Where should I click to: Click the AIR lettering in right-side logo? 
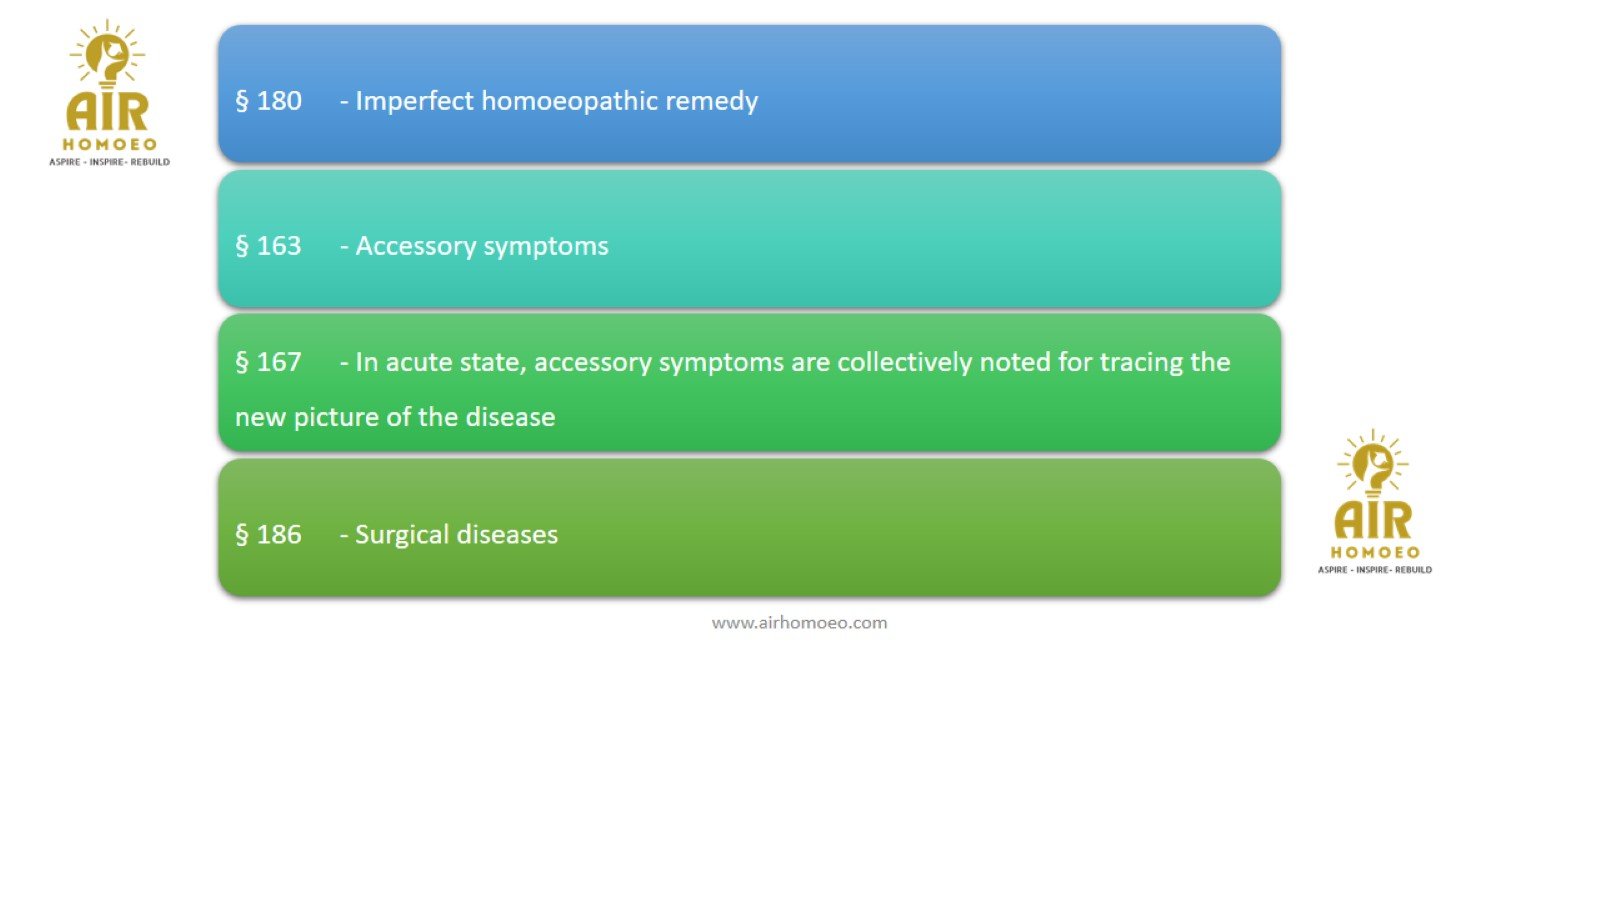tap(1374, 520)
